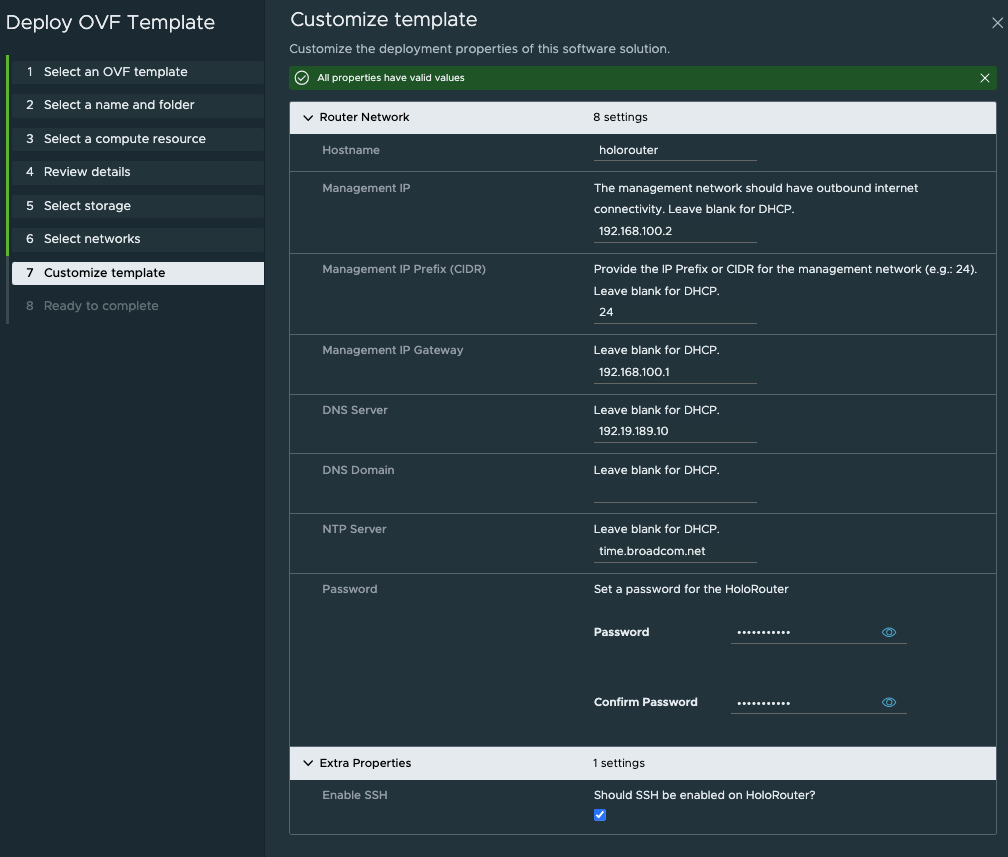Edit the Management IP address field
The image size is (1008, 857).
675,231
